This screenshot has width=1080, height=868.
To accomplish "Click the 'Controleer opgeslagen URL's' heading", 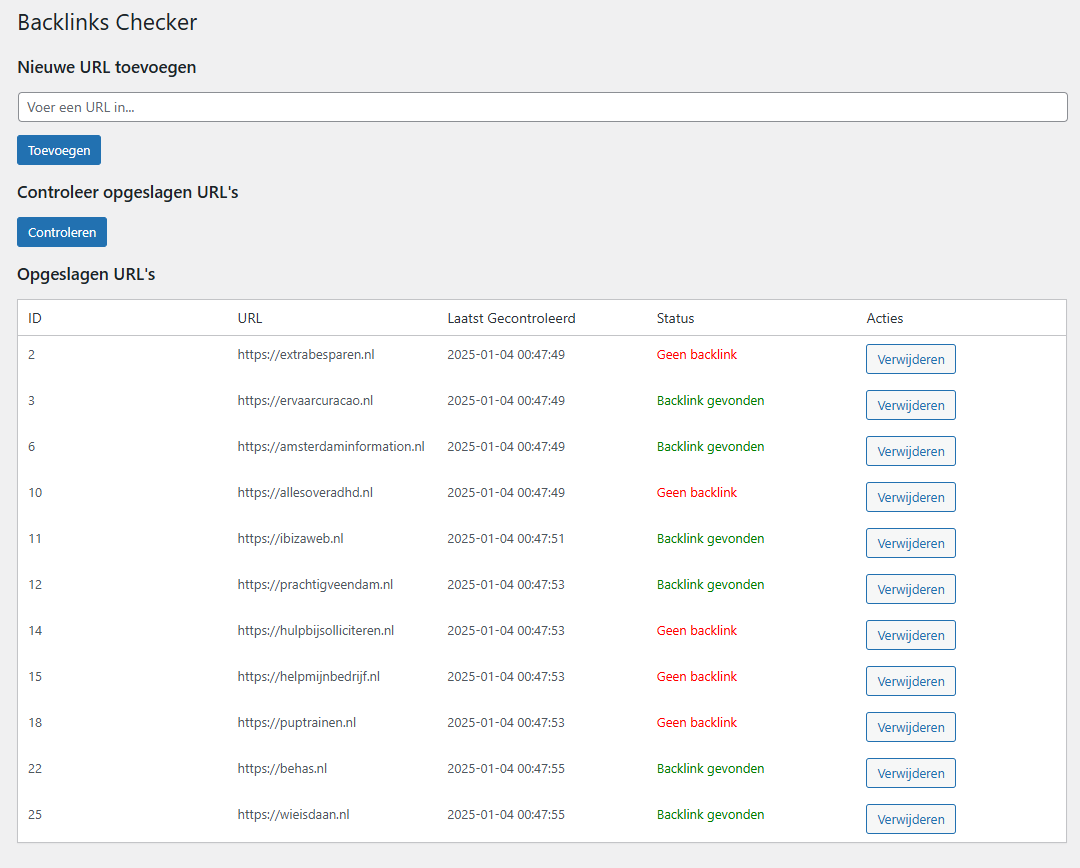I will tap(127, 192).
